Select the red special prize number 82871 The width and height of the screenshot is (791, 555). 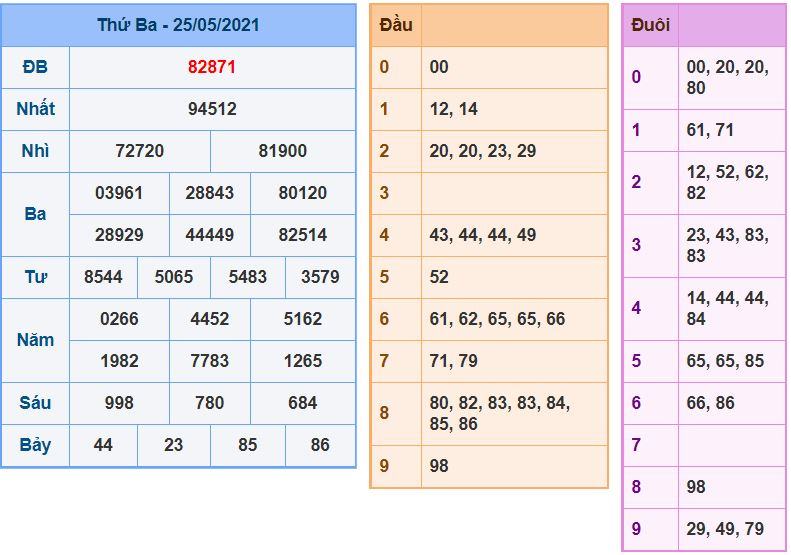pyautogui.click(x=212, y=67)
